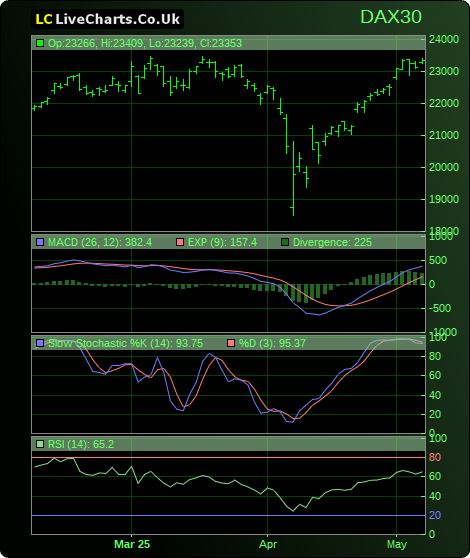Viewport: 470px width, 558px height.
Task: Click the Divergence: 225 readout
Action: pyautogui.click(x=332, y=242)
